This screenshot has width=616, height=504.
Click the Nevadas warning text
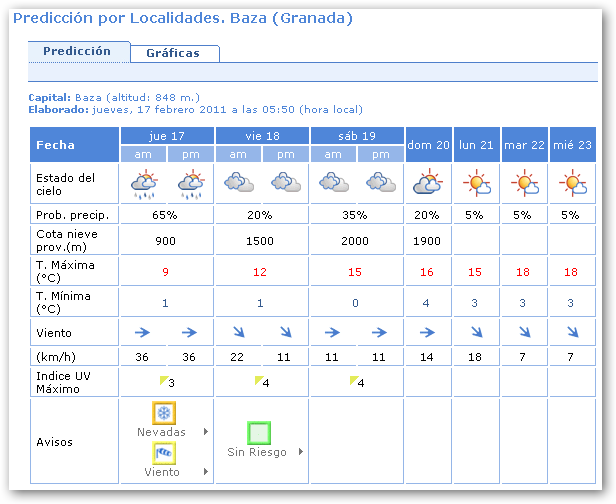click(161, 432)
